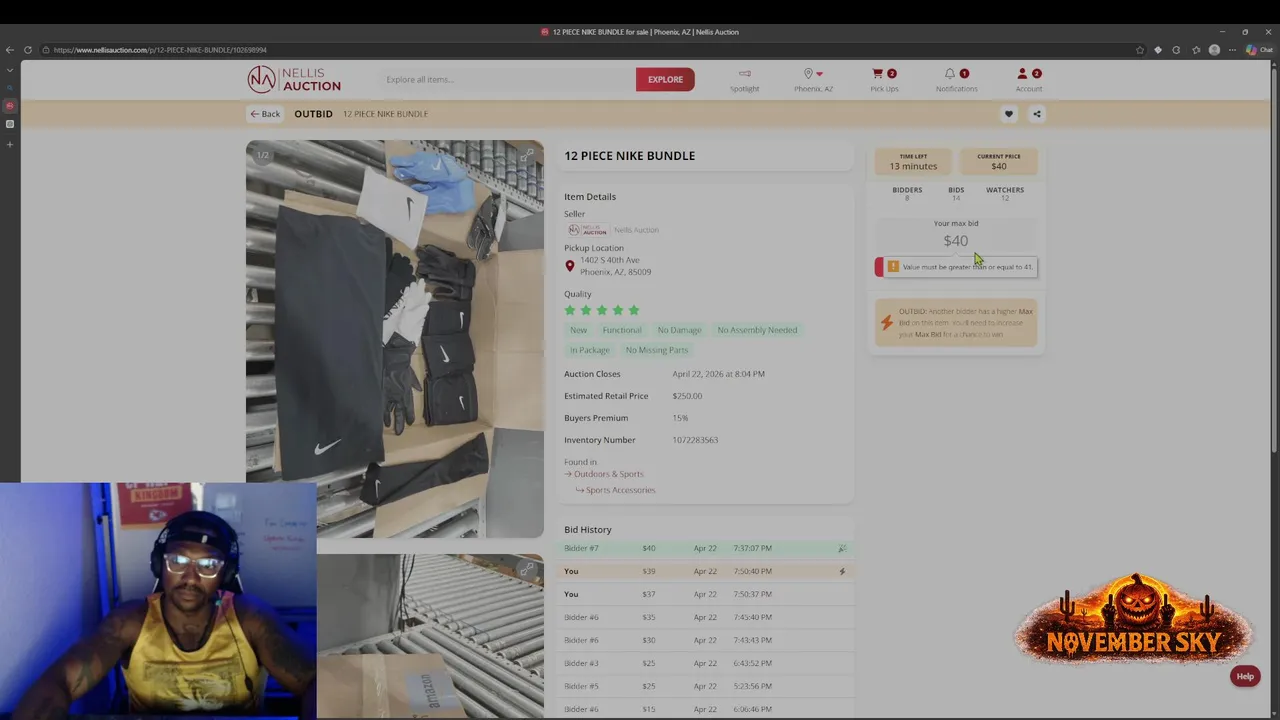The height and width of the screenshot is (720, 1280).
Task: Click the Watchers count
Action: click(x=1005, y=194)
